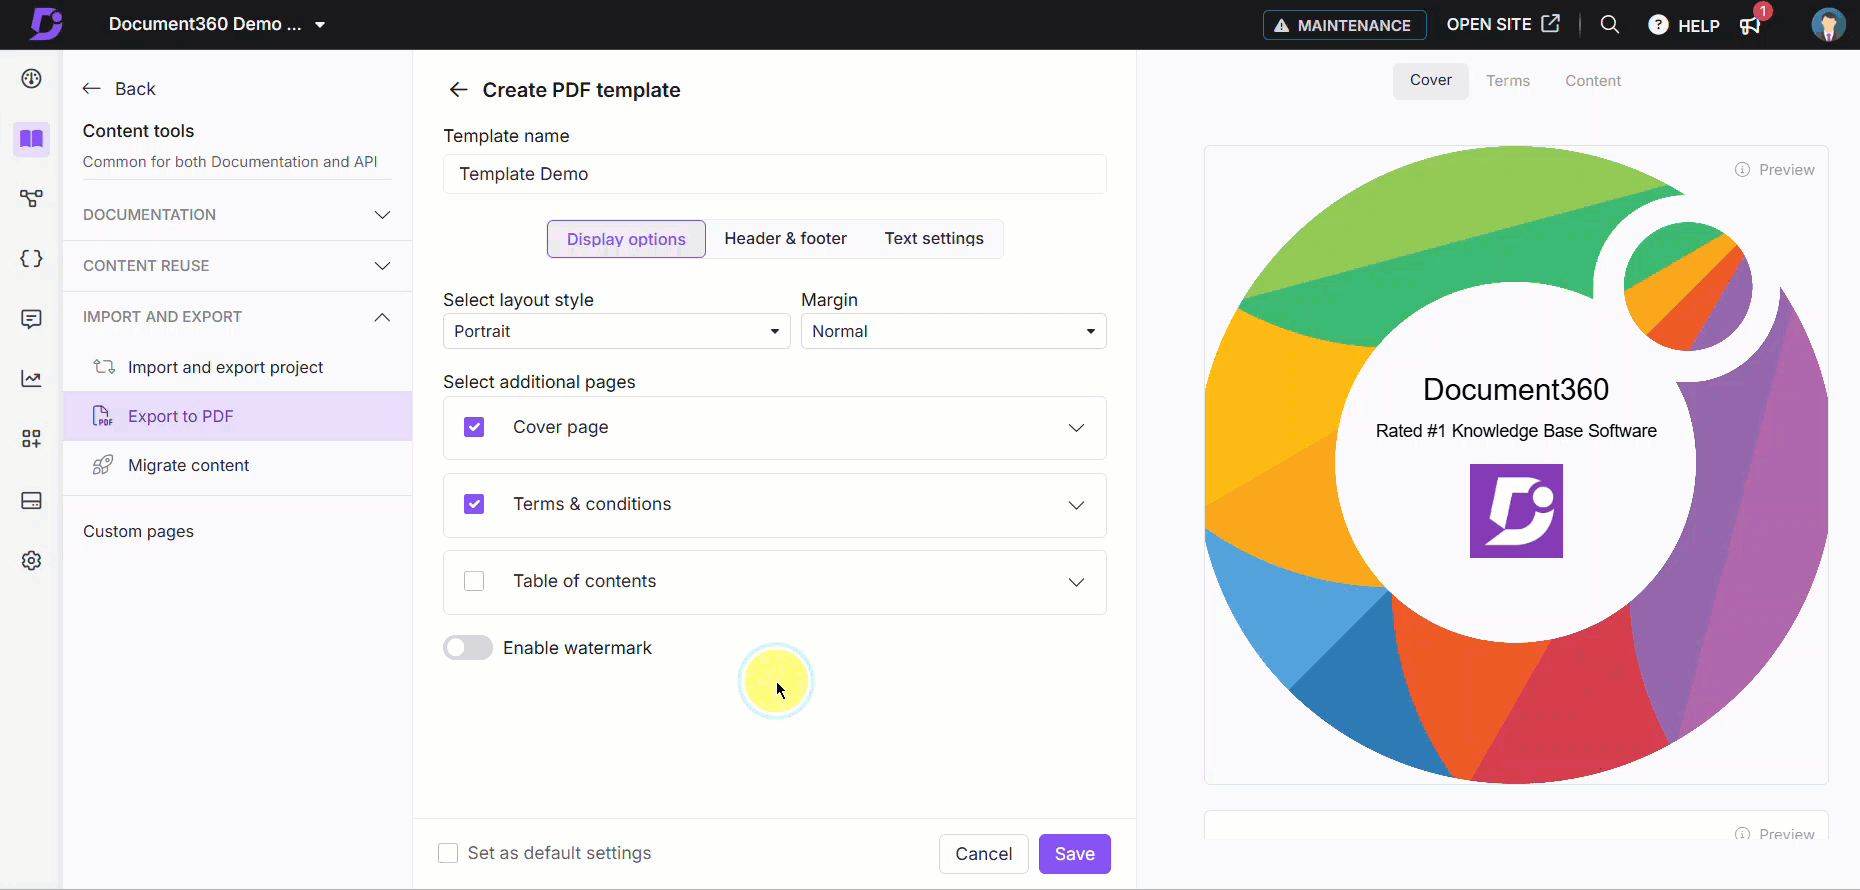
Task: Click the cover page preview thumbnail
Action: coord(1516,465)
